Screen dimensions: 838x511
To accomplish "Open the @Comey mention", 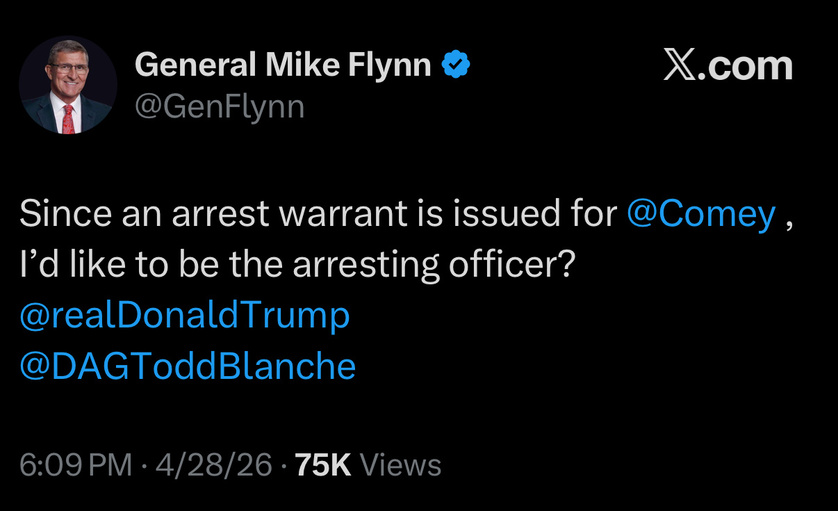I will pos(700,214).
